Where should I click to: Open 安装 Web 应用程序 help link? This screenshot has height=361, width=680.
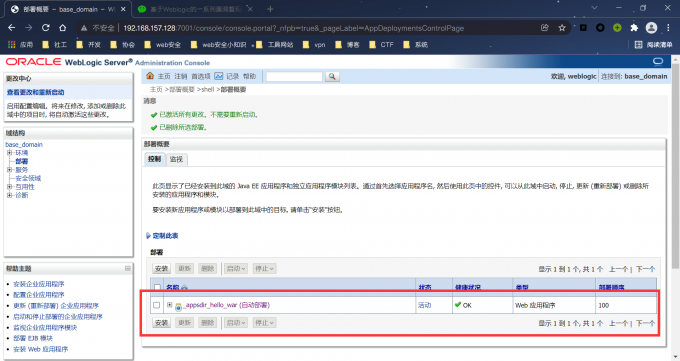pyautogui.click(x=40, y=349)
